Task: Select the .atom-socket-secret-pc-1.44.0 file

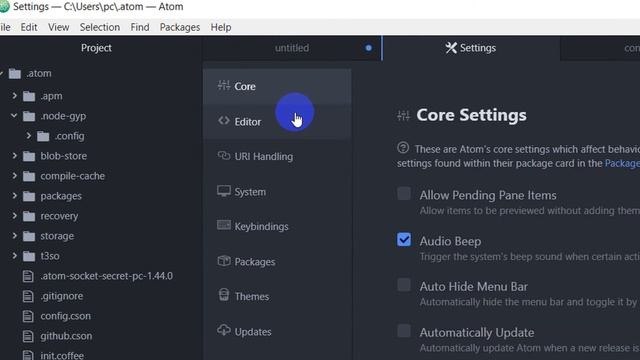Action: 106,276
